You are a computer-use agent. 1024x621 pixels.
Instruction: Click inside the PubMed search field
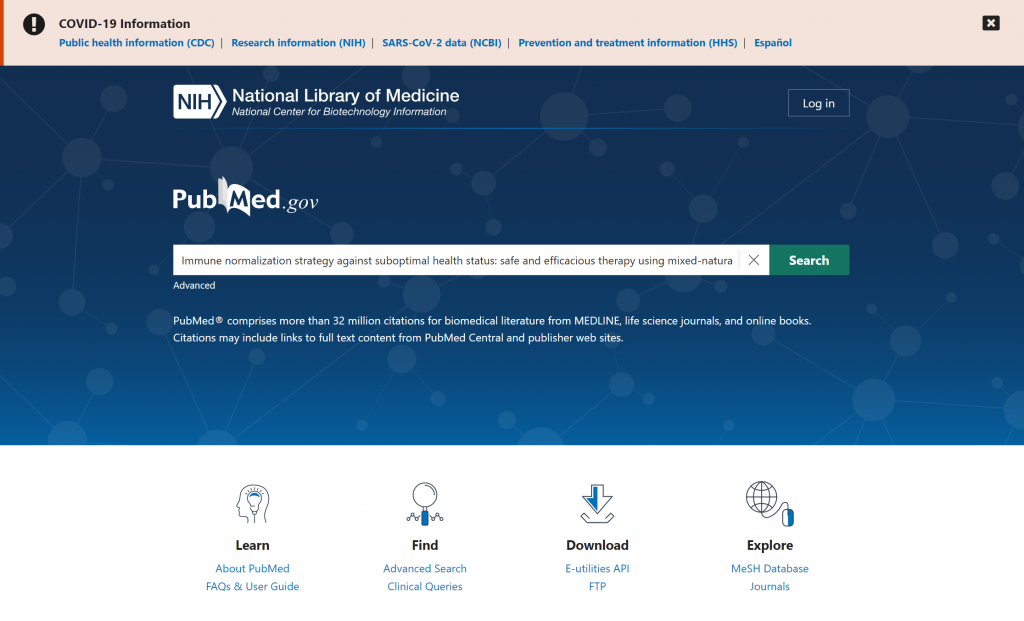[456, 260]
